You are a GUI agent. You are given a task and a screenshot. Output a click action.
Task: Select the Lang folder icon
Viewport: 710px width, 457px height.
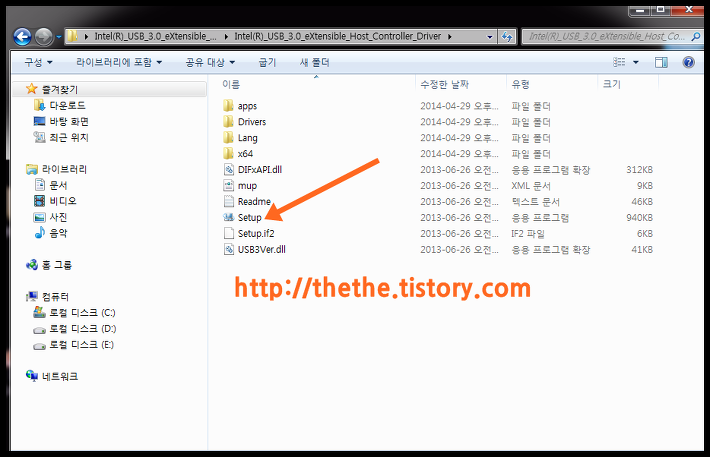pos(228,138)
